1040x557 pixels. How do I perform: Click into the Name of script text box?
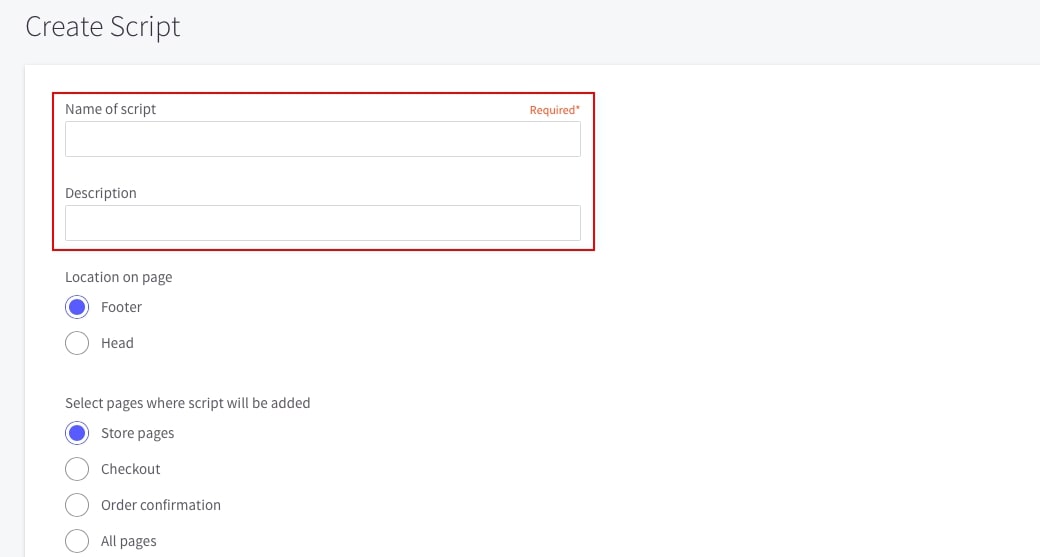tap(322, 139)
